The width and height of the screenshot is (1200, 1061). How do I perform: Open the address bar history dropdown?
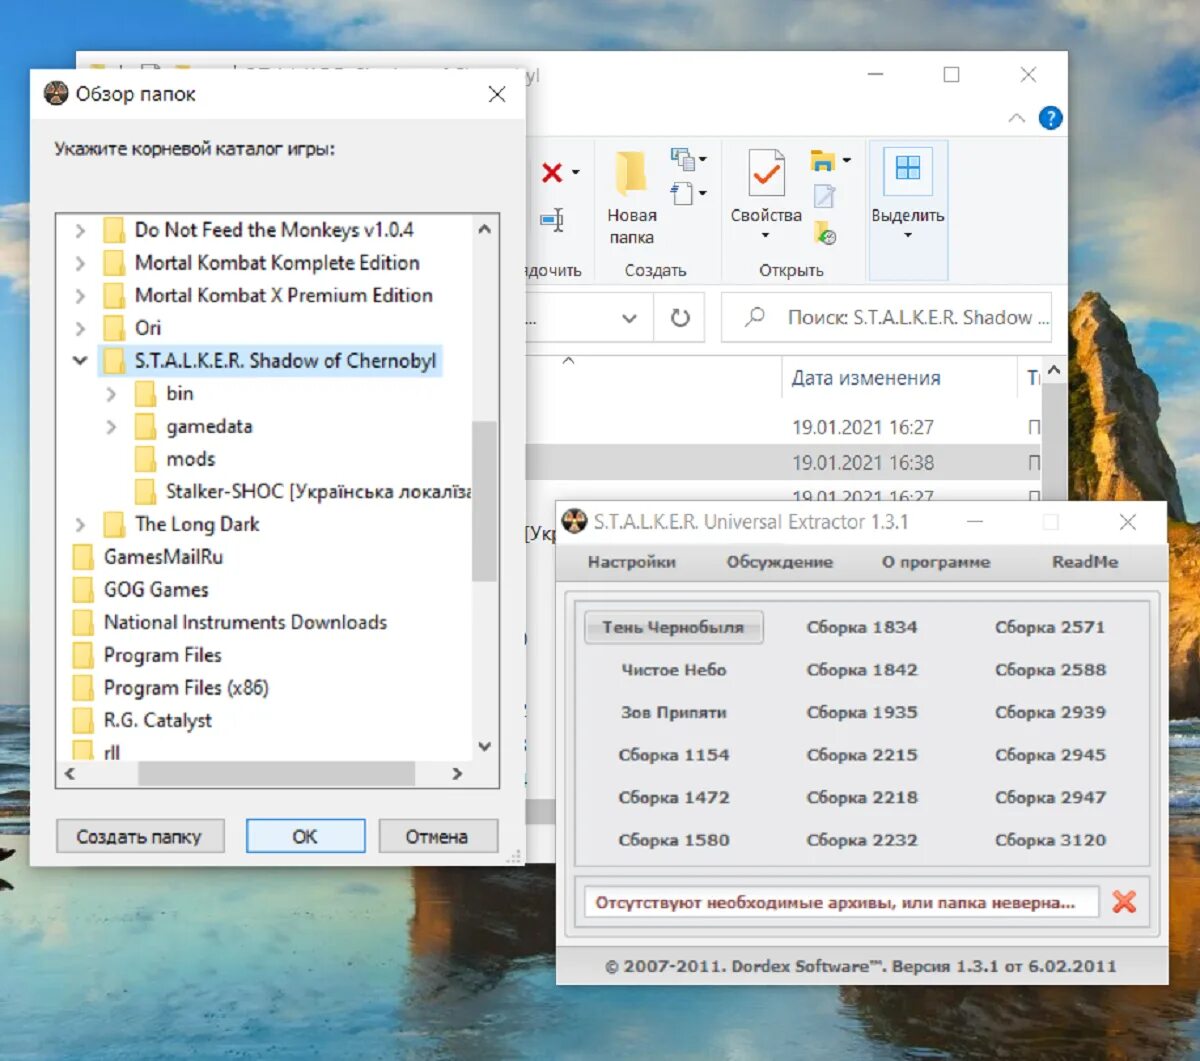[629, 318]
